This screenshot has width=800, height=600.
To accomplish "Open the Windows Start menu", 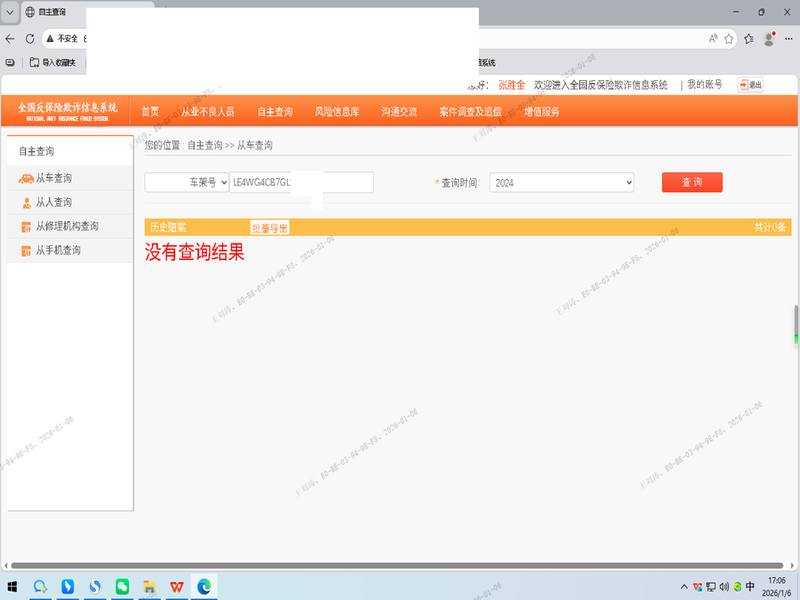I will pyautogui.click(x=14, y=586).
